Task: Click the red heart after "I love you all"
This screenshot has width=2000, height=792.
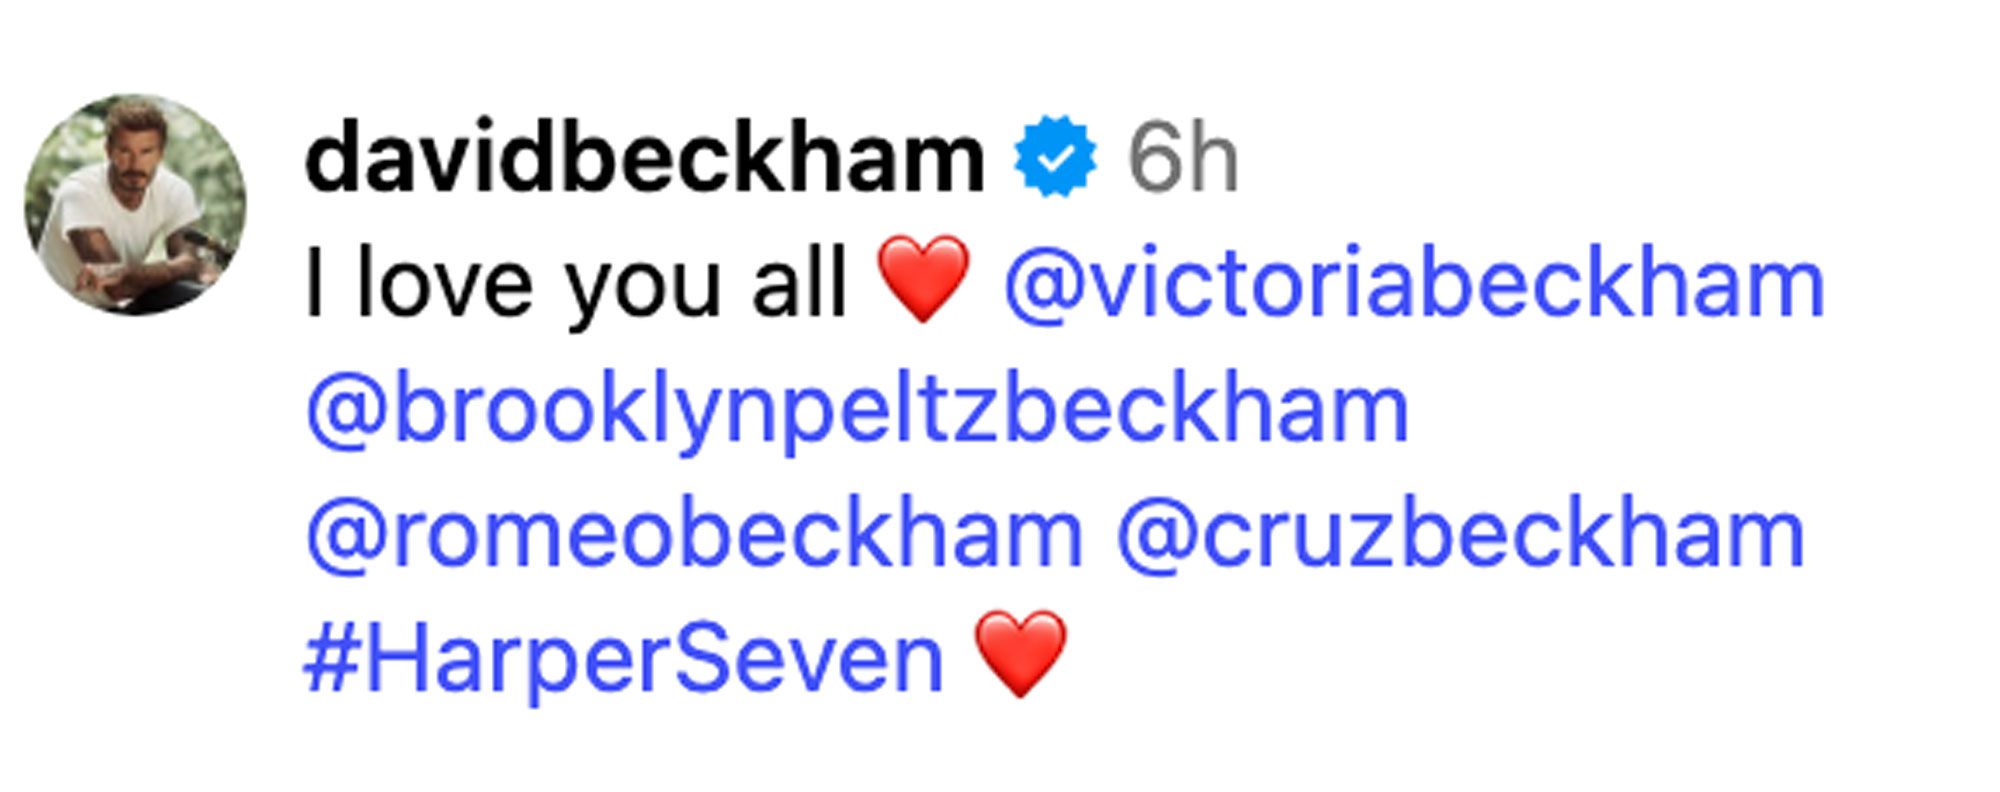Action: (x=922, y=280)
